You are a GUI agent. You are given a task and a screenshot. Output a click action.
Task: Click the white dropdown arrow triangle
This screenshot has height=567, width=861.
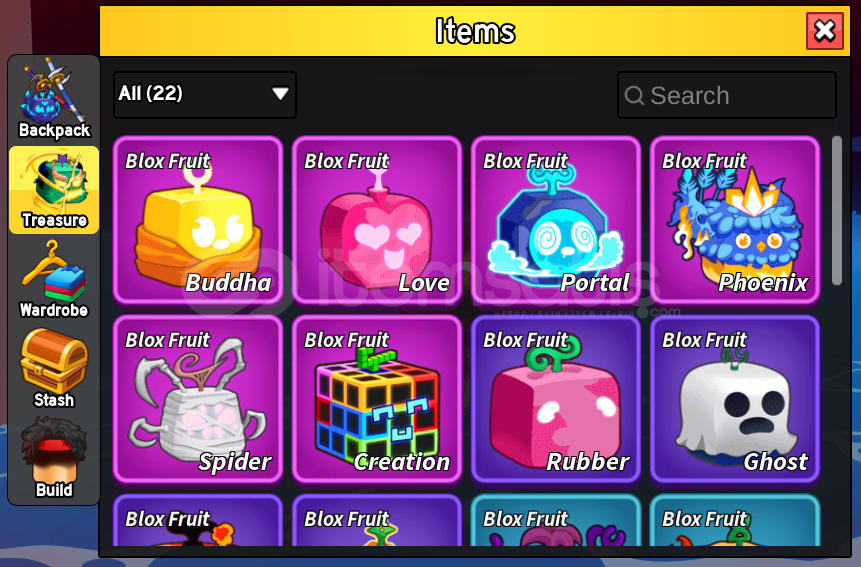point(280,94)
